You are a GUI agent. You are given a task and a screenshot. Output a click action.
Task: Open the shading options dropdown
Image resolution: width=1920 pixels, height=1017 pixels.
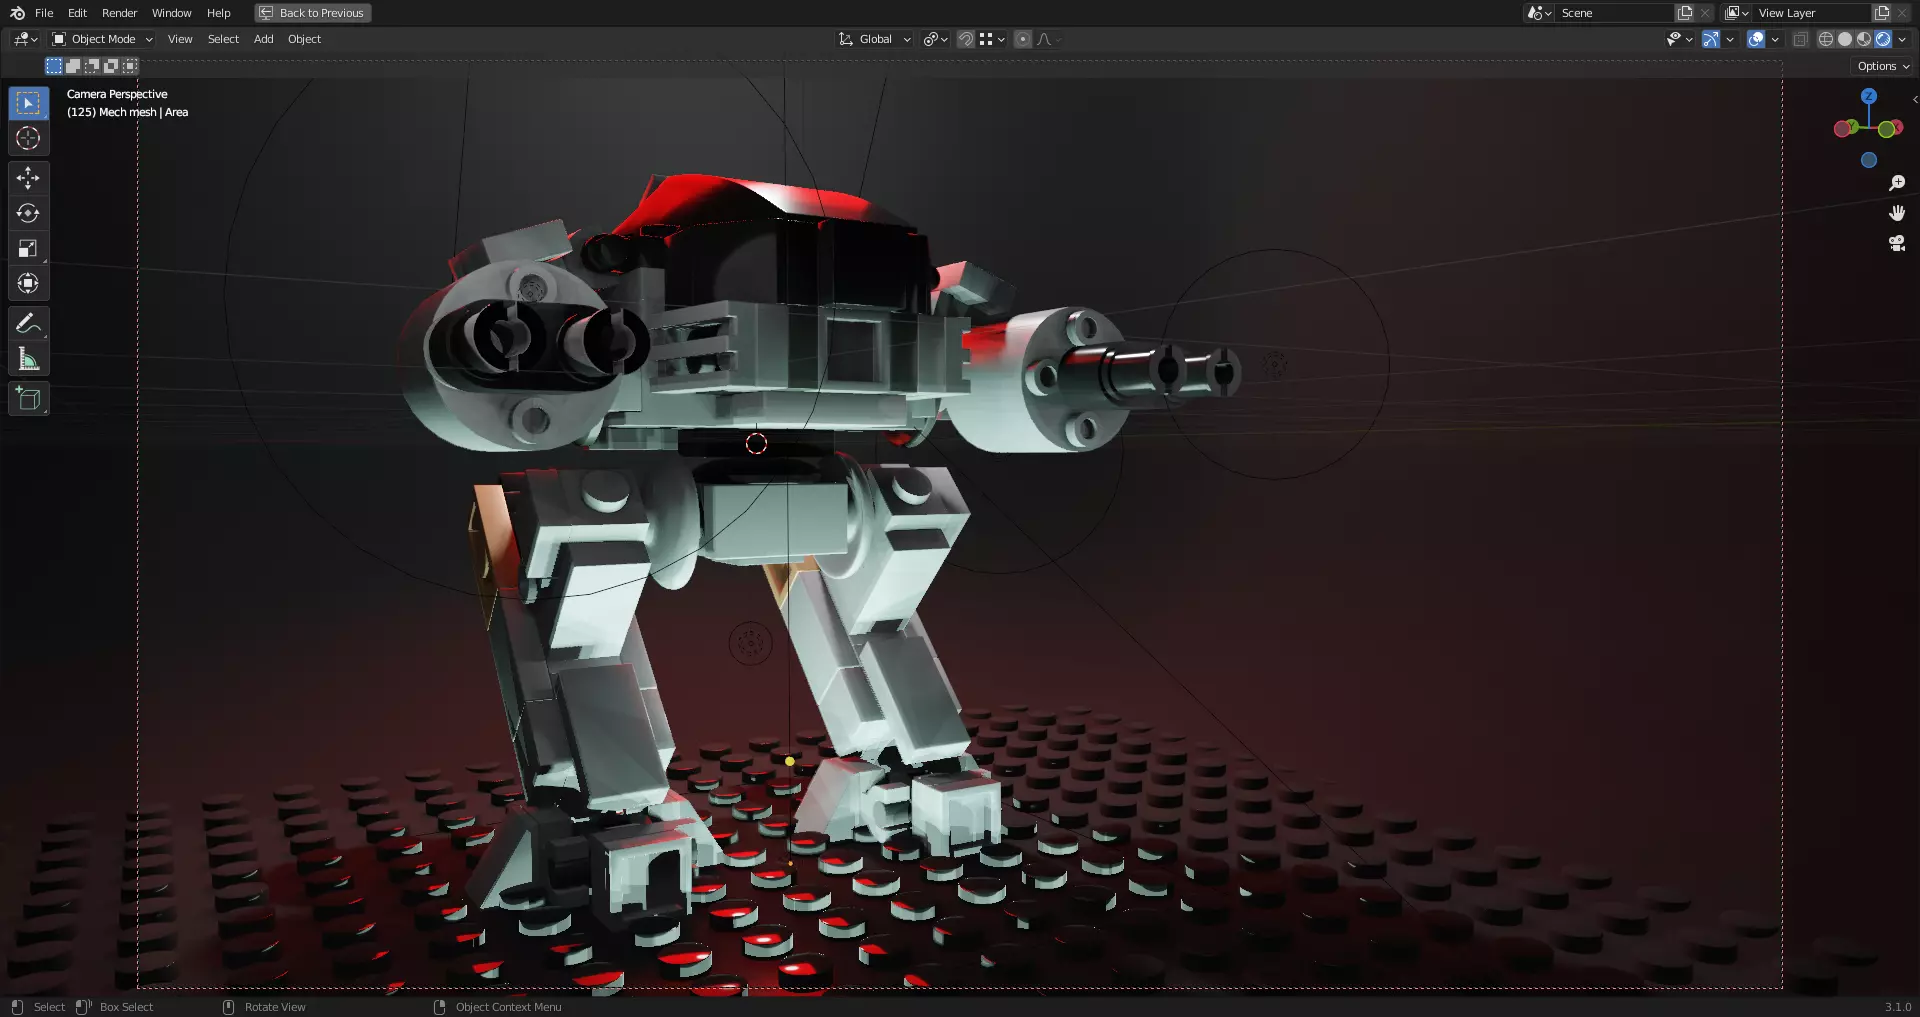pyautogui.click(x=1902, y=39)
